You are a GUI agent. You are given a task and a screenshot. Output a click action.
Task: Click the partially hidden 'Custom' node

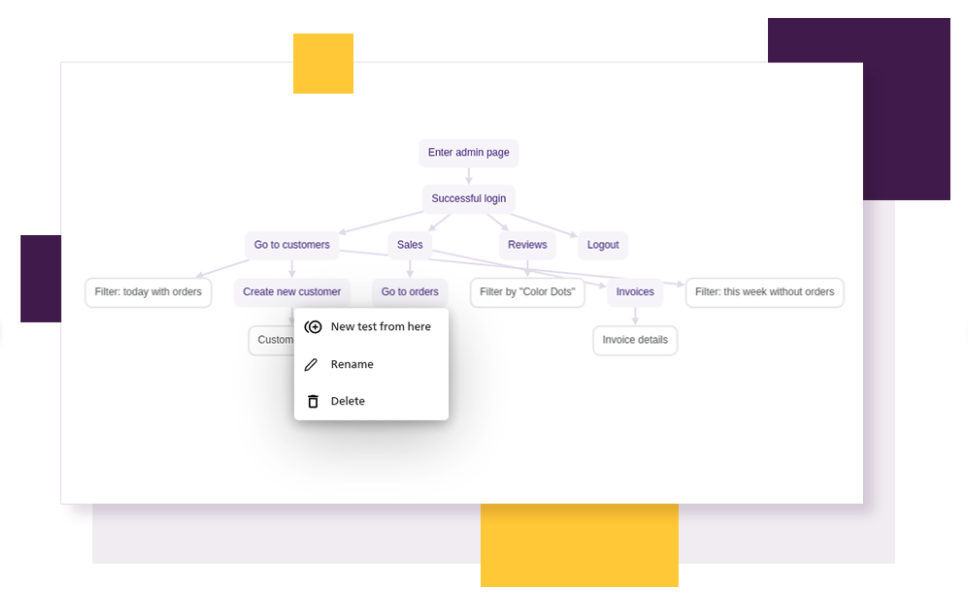(x=272, y=340)
